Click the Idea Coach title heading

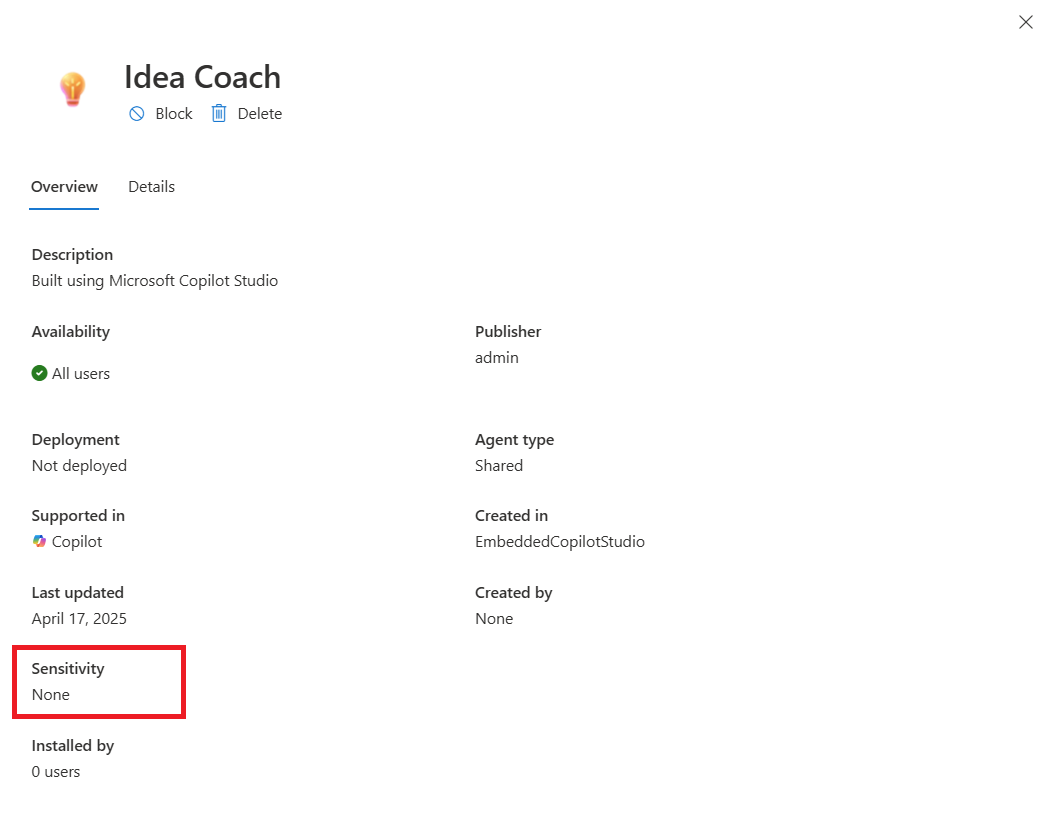pyautogui.click(x=202, y=77)
